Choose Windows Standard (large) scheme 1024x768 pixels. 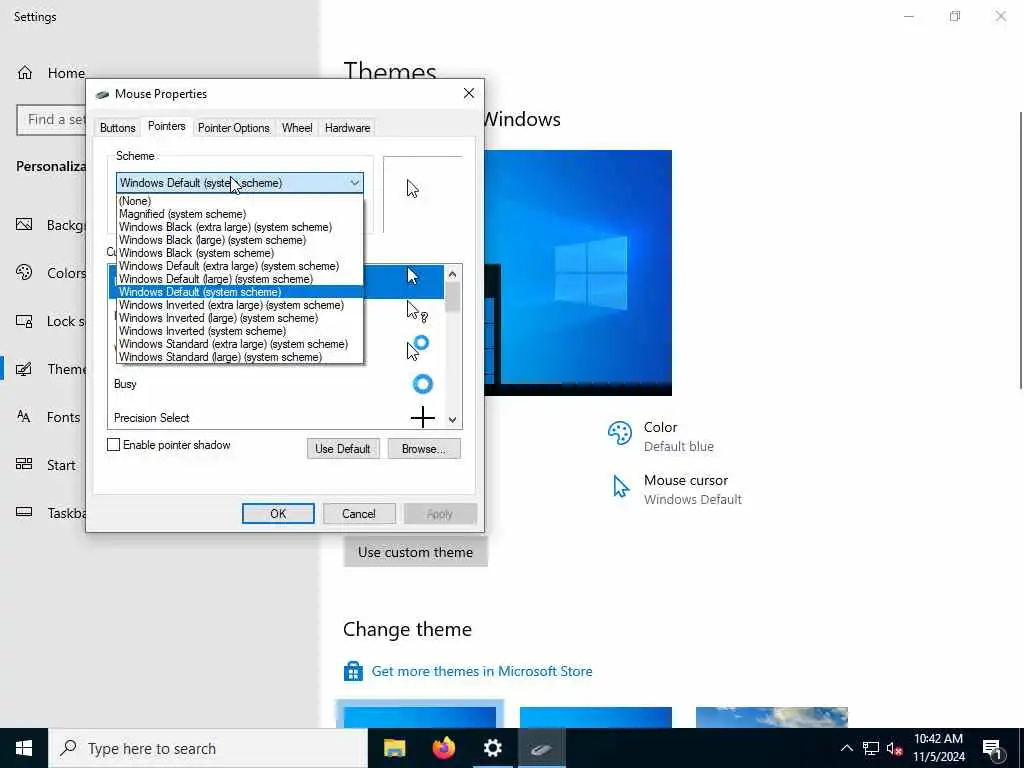tap(240, 357)
